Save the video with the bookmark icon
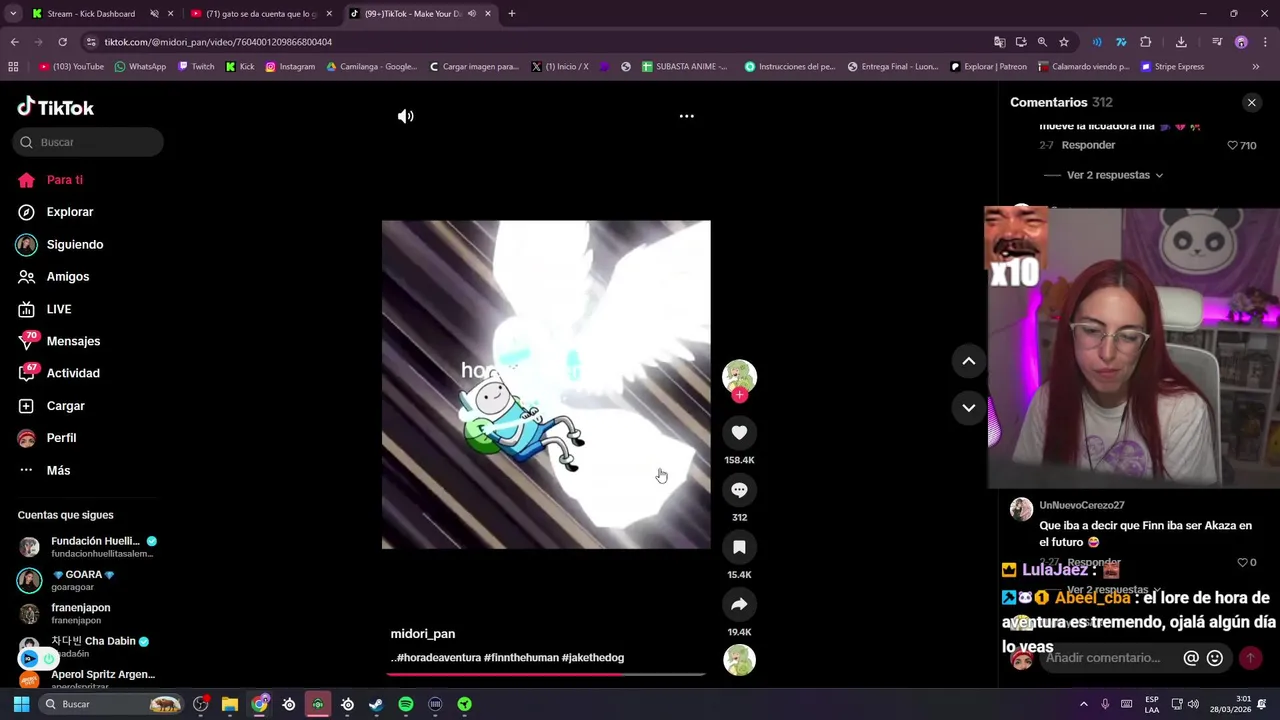Image resolution: width=1280 pixels, height=720 pixels. click(739, 547)
